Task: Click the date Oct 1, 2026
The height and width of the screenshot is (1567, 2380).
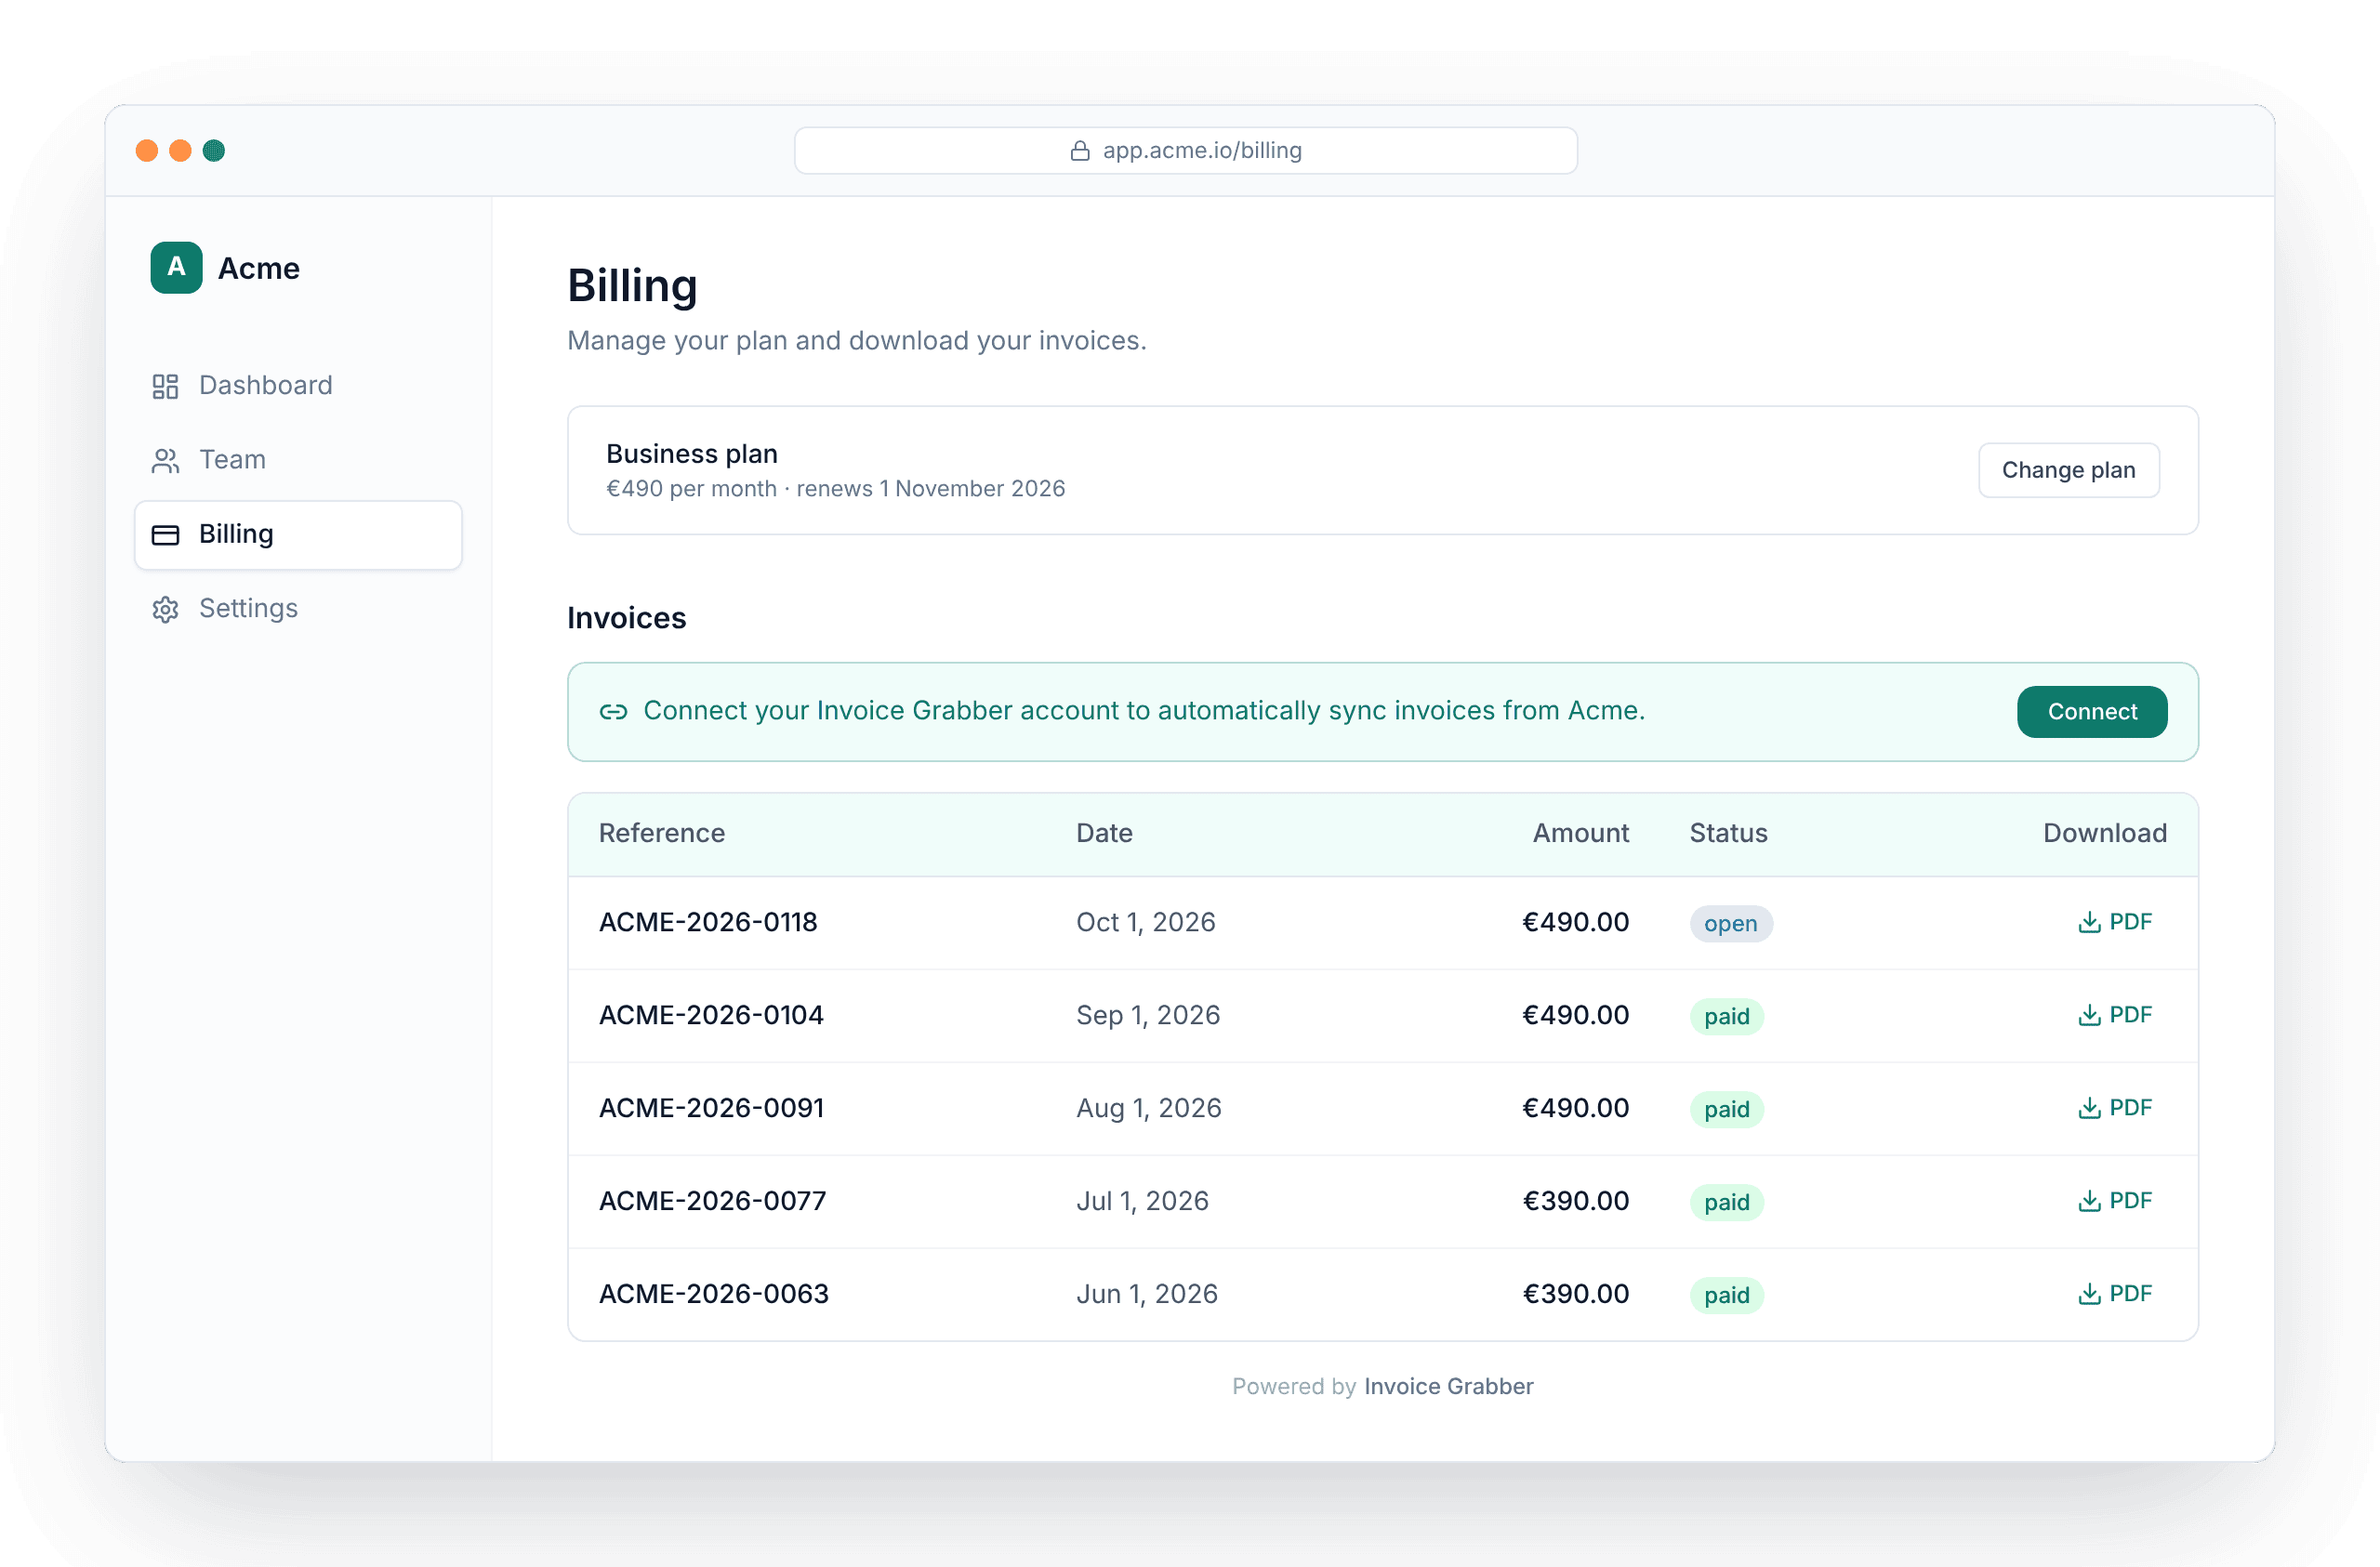Action: pos(1145,922)
